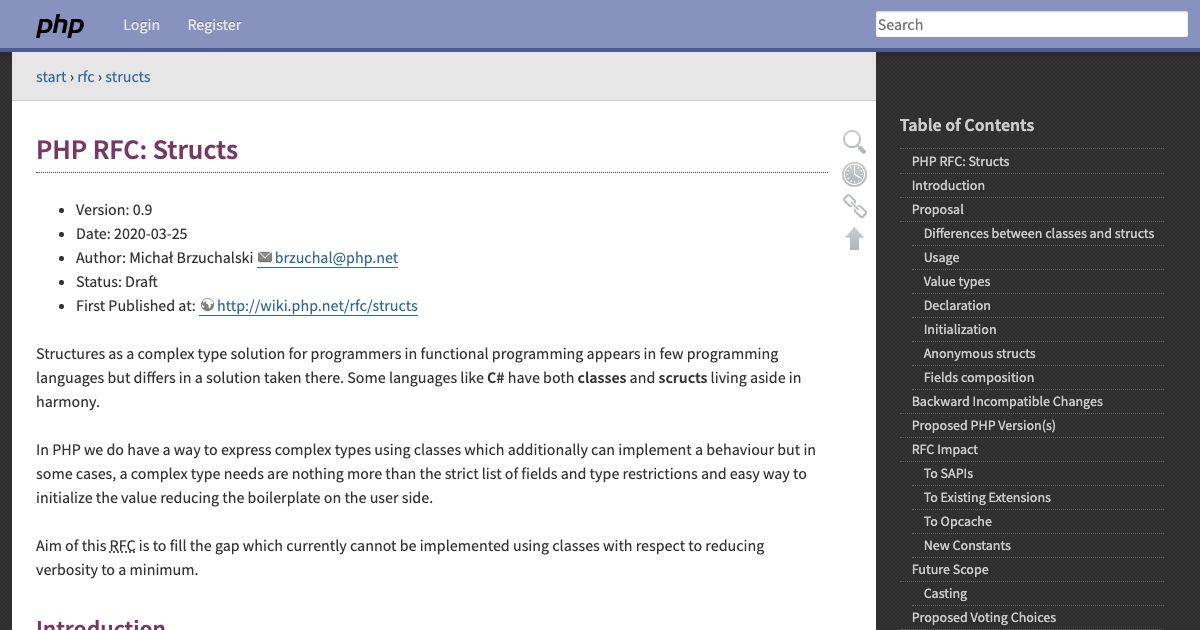The height and width of the screenshot is (630, 1200).
Task: Open the Register menu item
Action: point(214,24)
